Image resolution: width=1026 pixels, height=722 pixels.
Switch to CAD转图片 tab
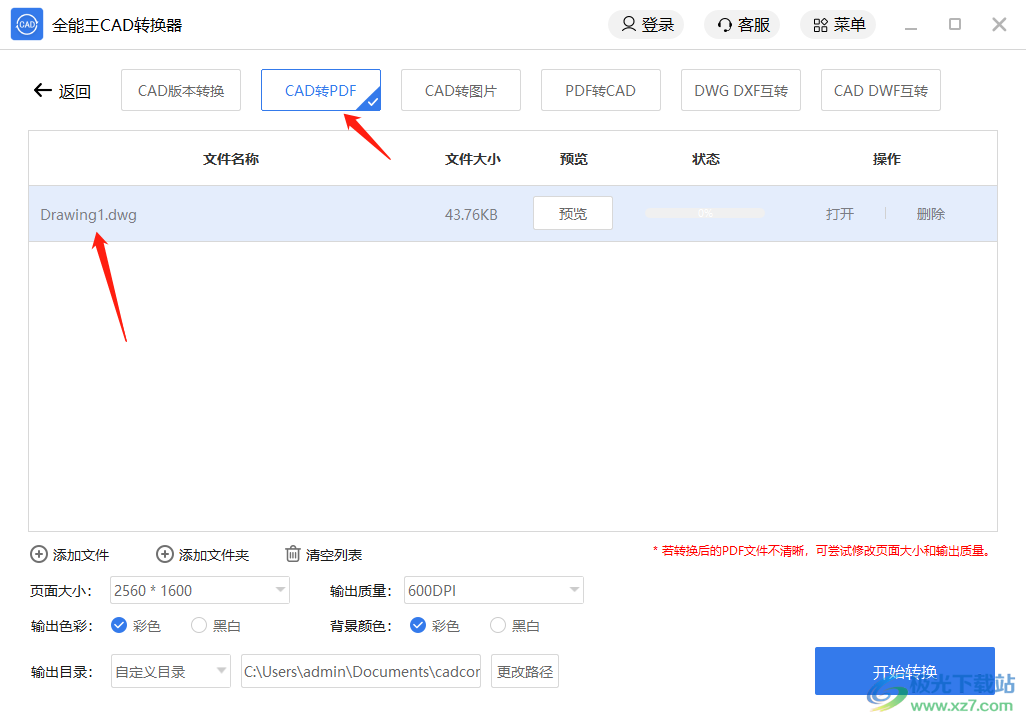click(461, 90)
